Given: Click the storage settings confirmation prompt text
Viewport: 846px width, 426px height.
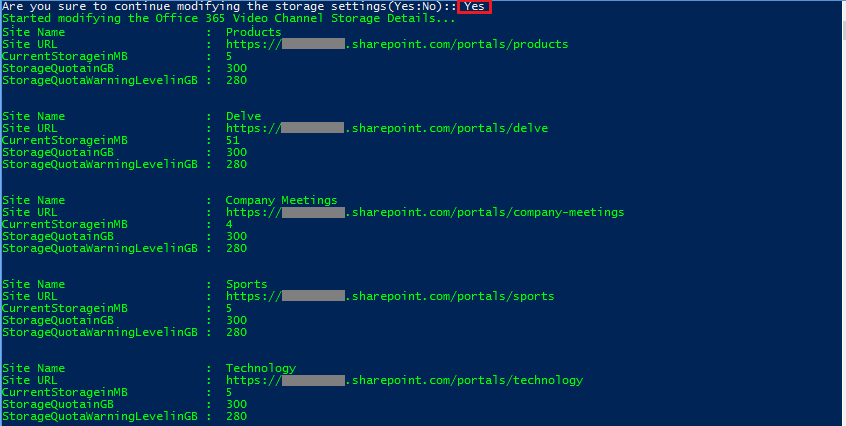Looking at the screenshot, I should 228,6.
